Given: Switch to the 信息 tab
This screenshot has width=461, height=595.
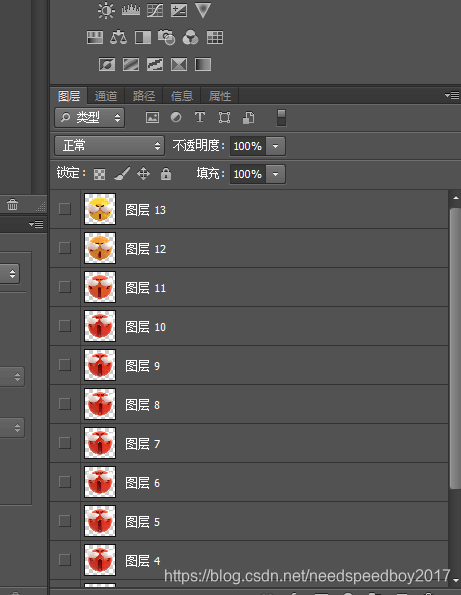Looking at the screenshot, I should [182, 96].
